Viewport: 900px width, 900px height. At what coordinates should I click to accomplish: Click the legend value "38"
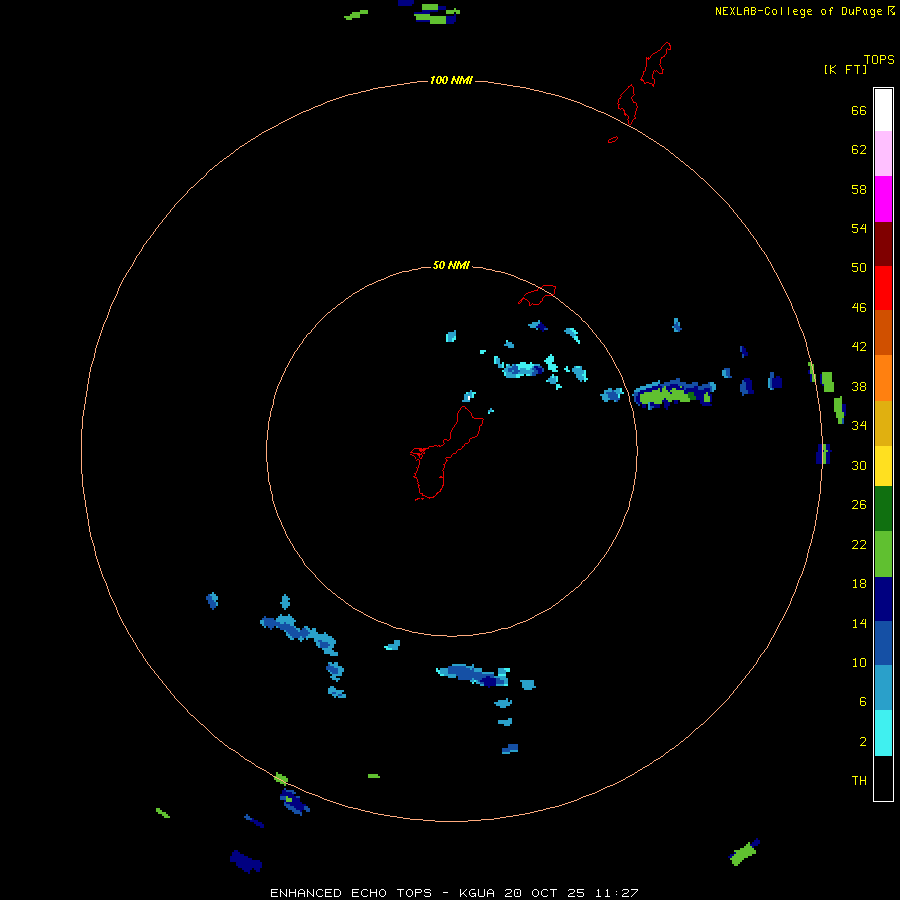click(x=859, y=387)
